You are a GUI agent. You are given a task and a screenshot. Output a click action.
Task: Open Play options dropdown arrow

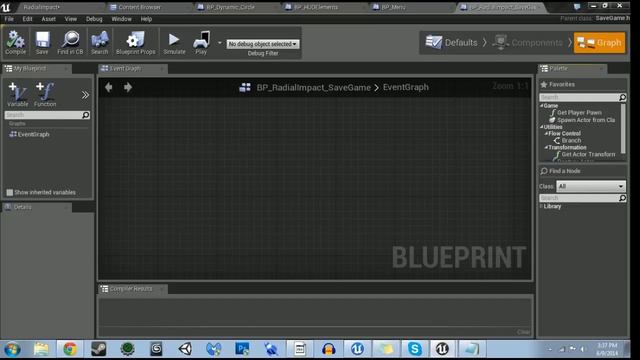220,43
